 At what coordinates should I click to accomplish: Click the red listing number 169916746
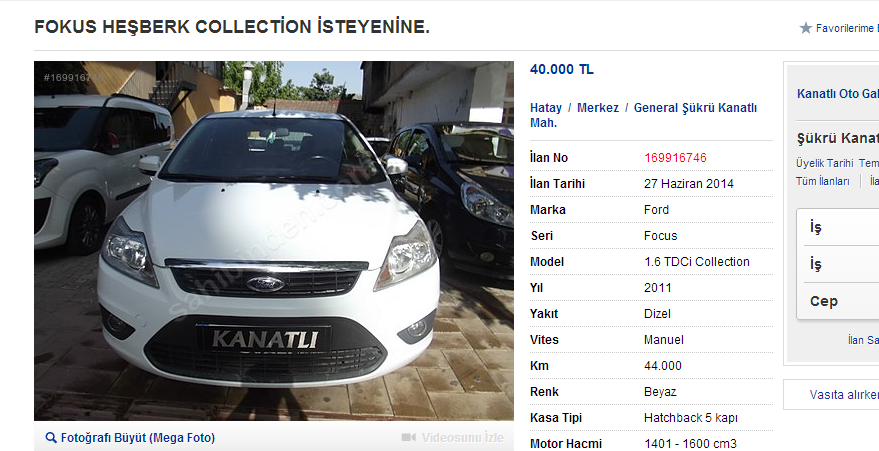[676, 158]
